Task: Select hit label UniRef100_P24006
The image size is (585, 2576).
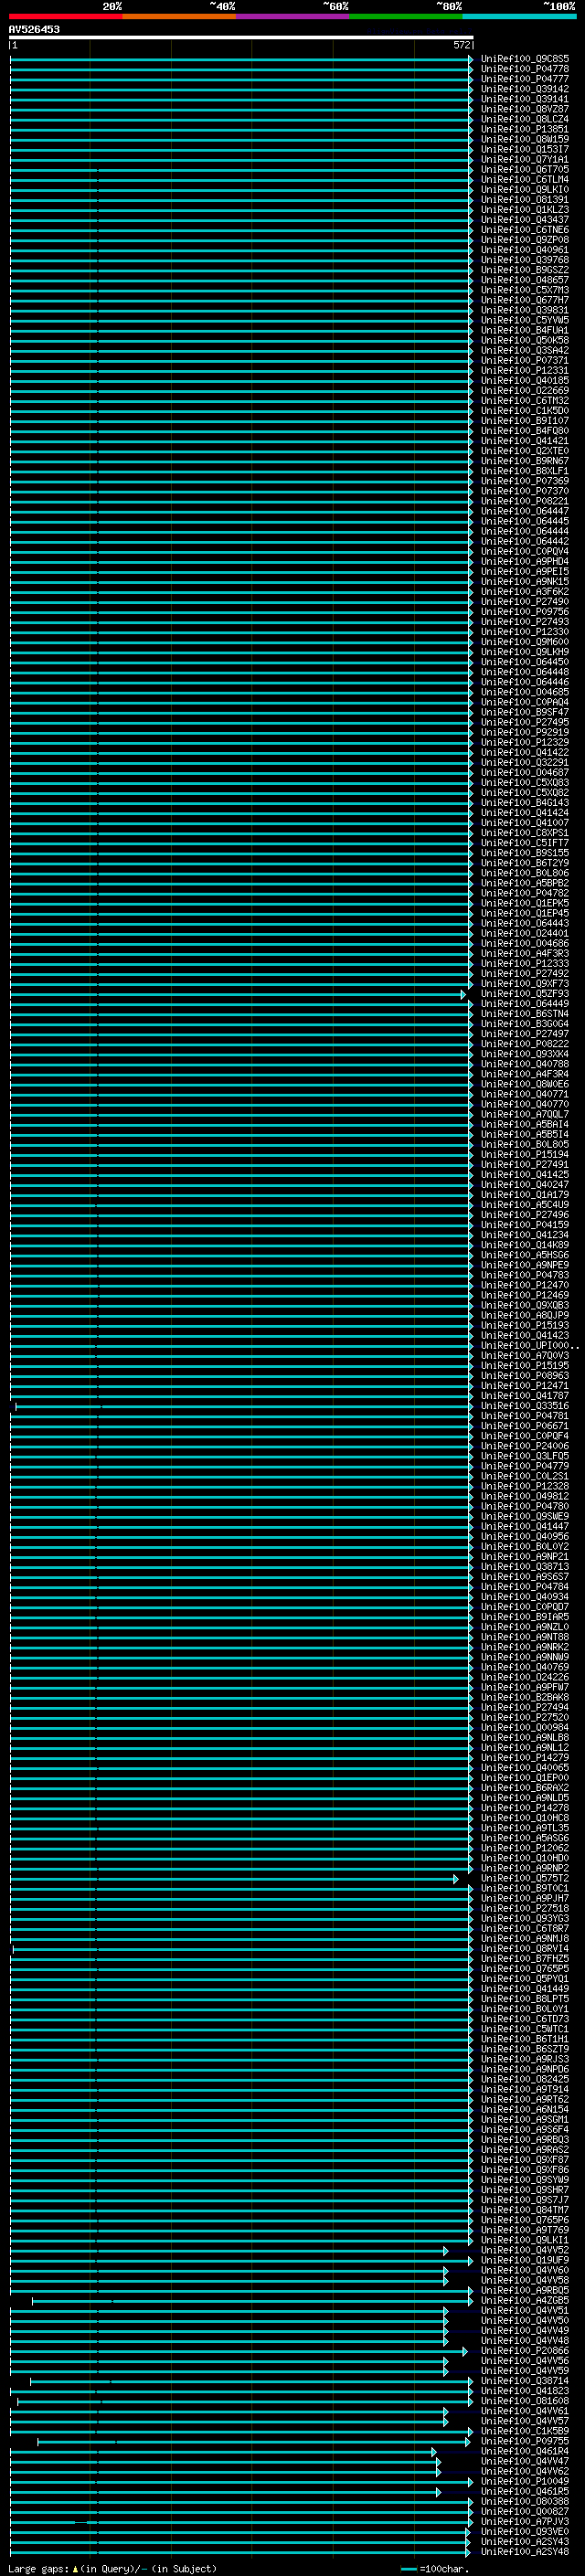Action: coord(525,1446)
